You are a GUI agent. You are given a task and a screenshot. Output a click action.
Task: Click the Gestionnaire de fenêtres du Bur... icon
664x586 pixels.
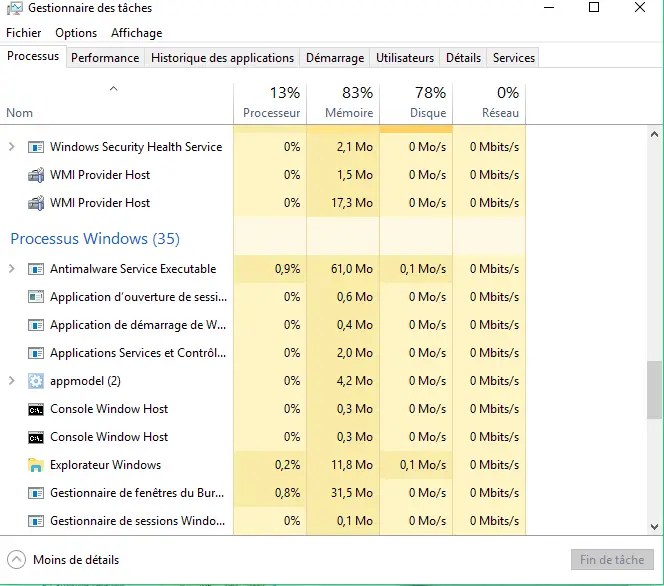(36, 493)
